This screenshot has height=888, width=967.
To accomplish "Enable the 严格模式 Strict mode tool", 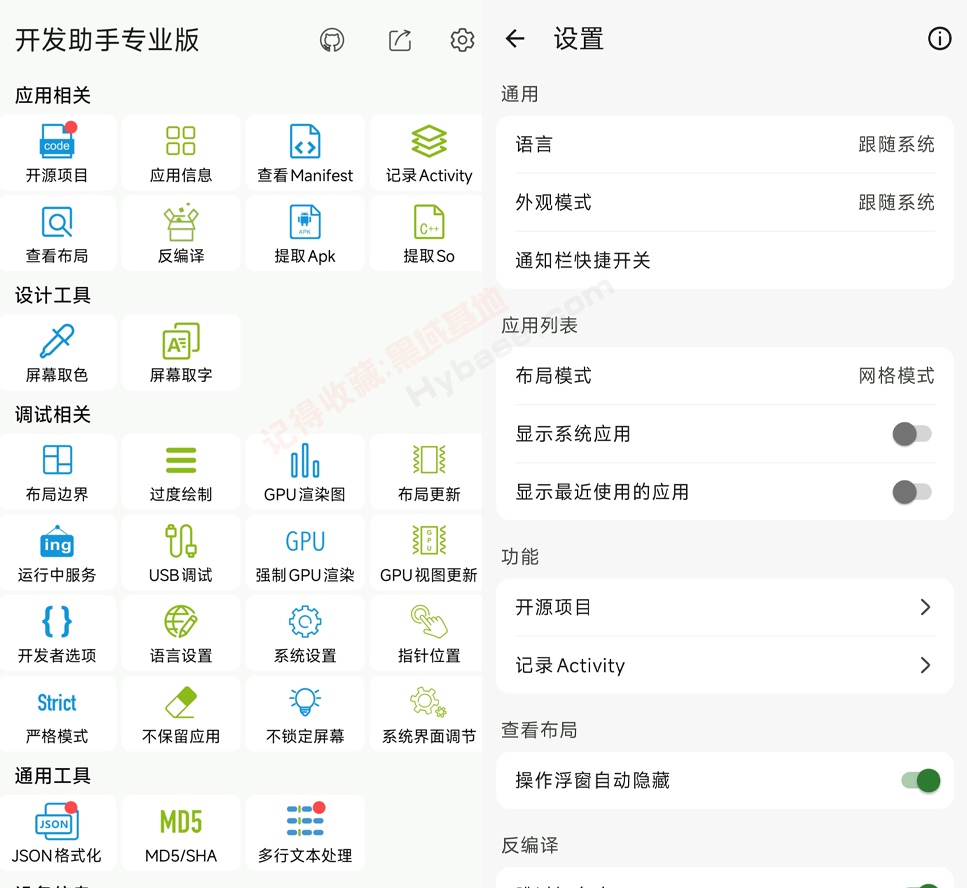I will click(57, 714).
